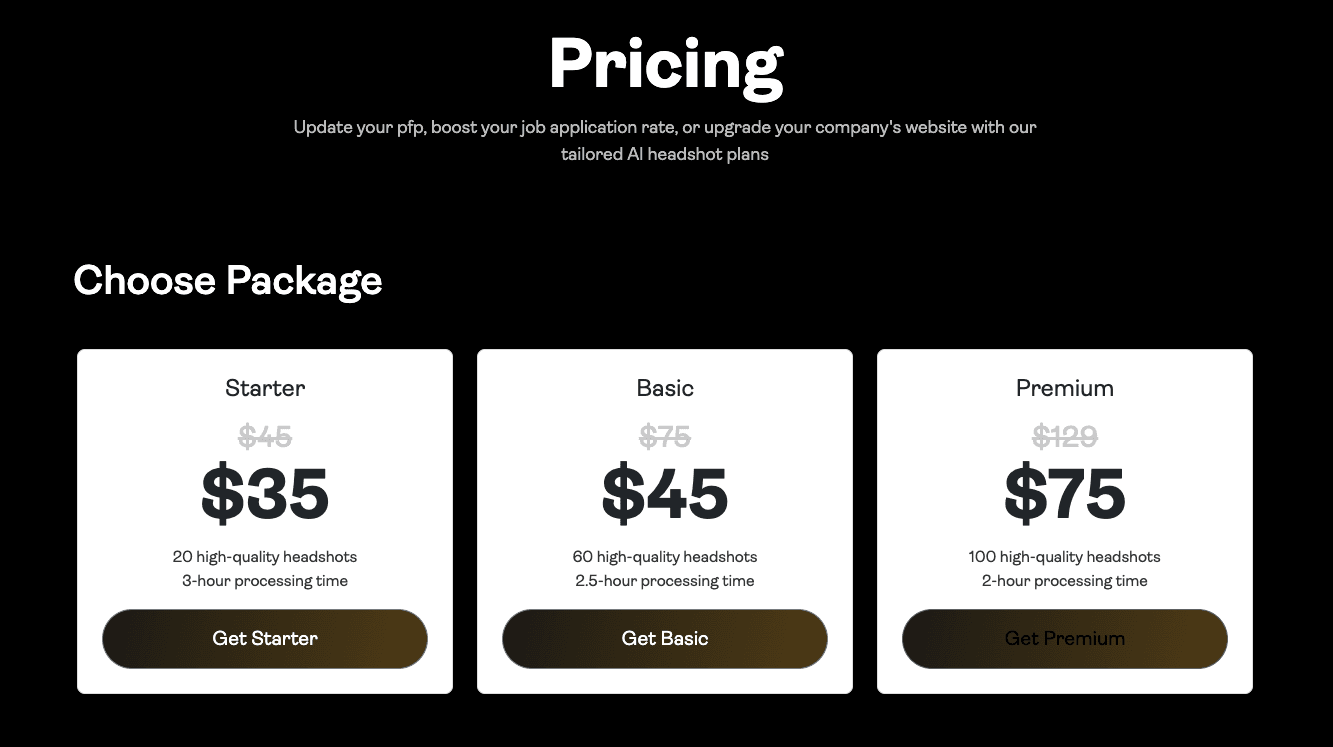Click the Get Basic button

pyautogui.click(x=664, y=638)
